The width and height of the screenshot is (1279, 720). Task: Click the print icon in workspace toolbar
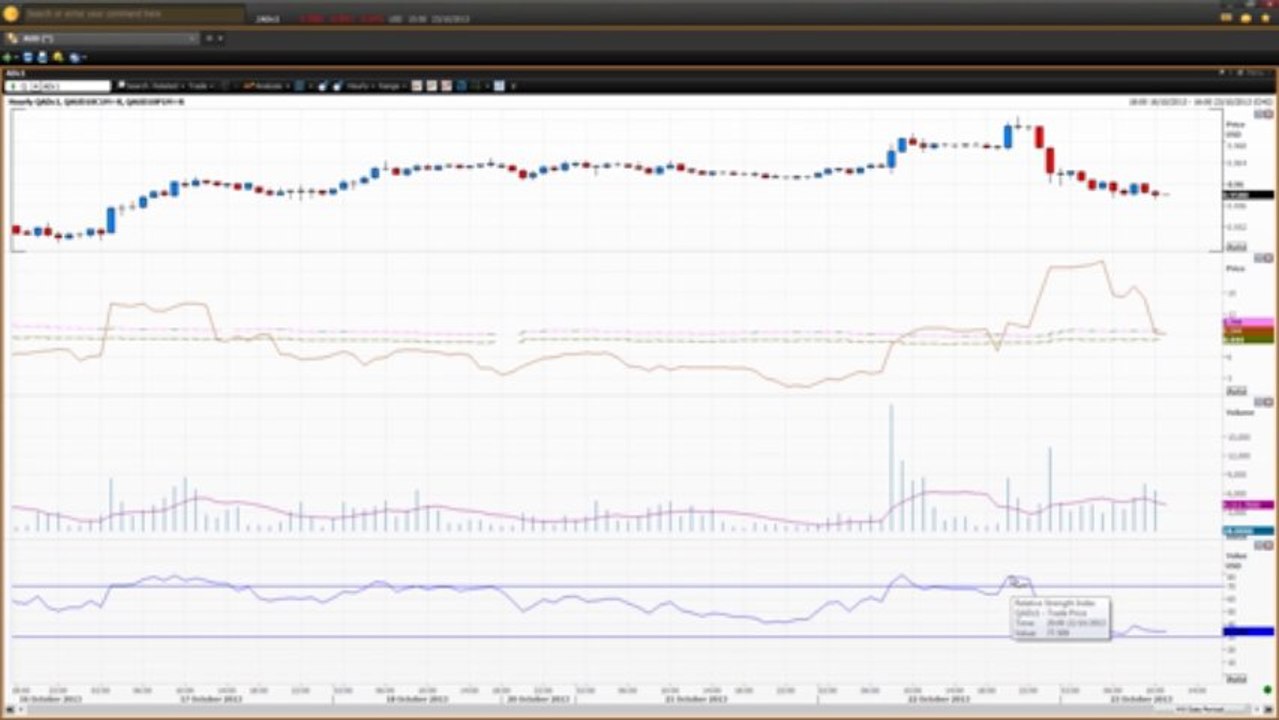pos(43,57)
